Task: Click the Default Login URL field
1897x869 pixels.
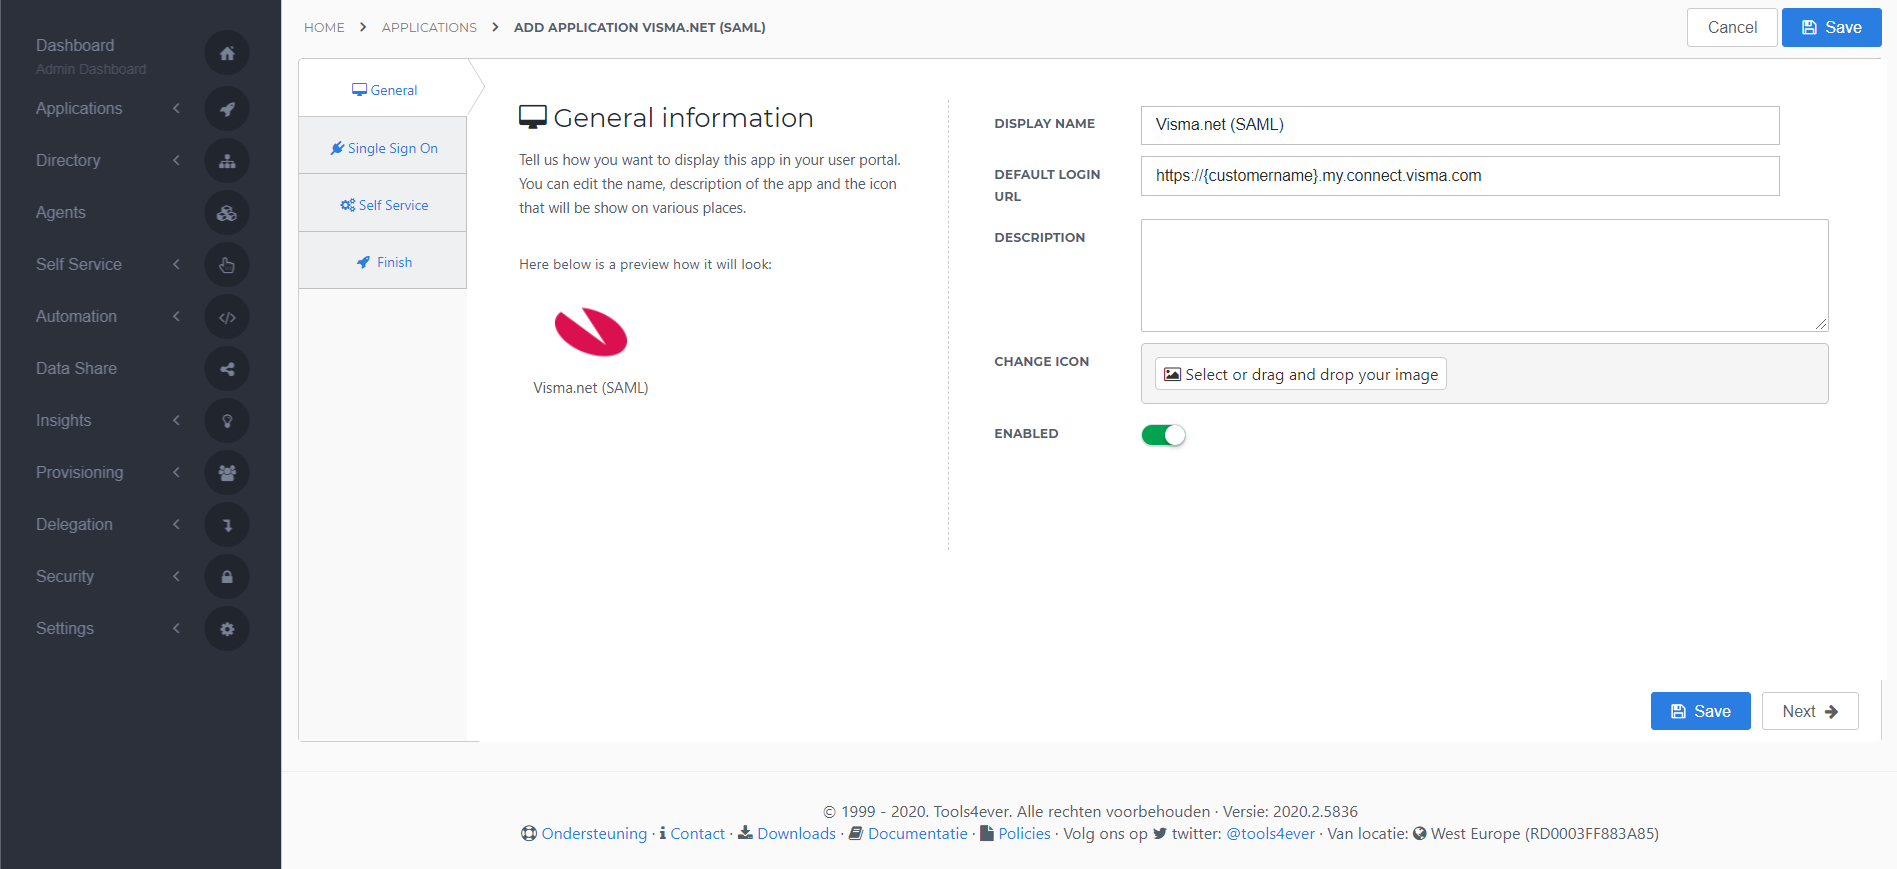Action: [x=1460, y=176]
